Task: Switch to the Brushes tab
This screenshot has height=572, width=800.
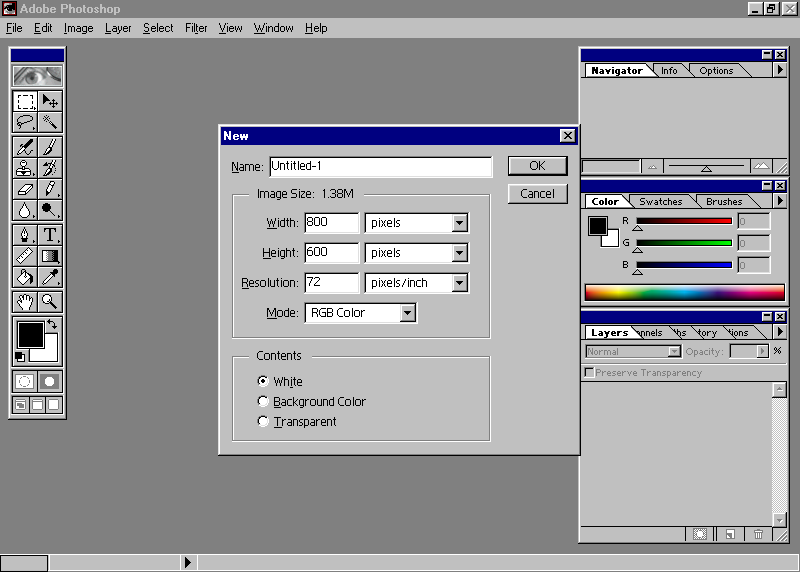Action: point(724,202)
